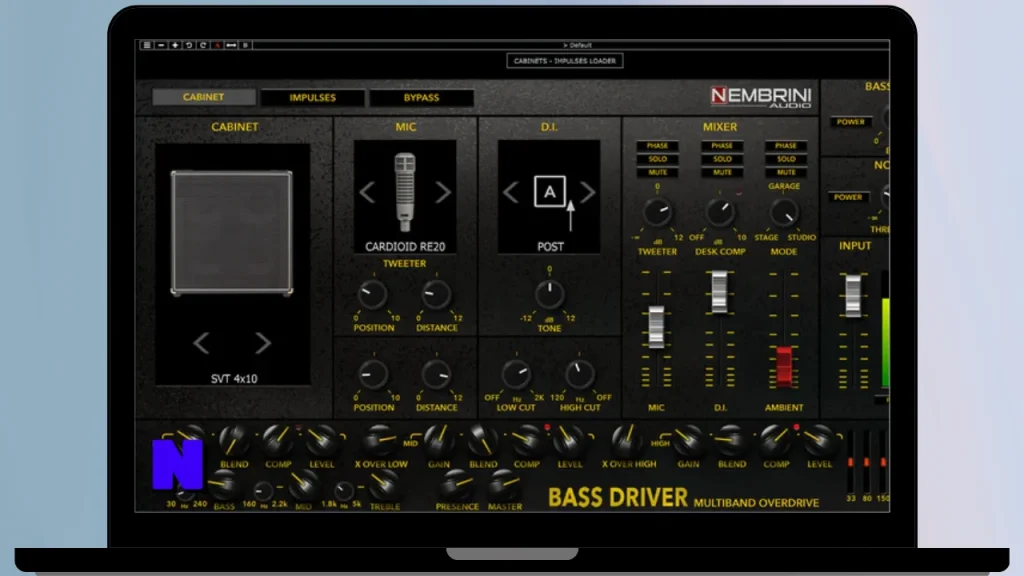This screenshot has height=576, width=1024.
Task: Click the Mid band Gain knob
Action: (x=439, y=439)
